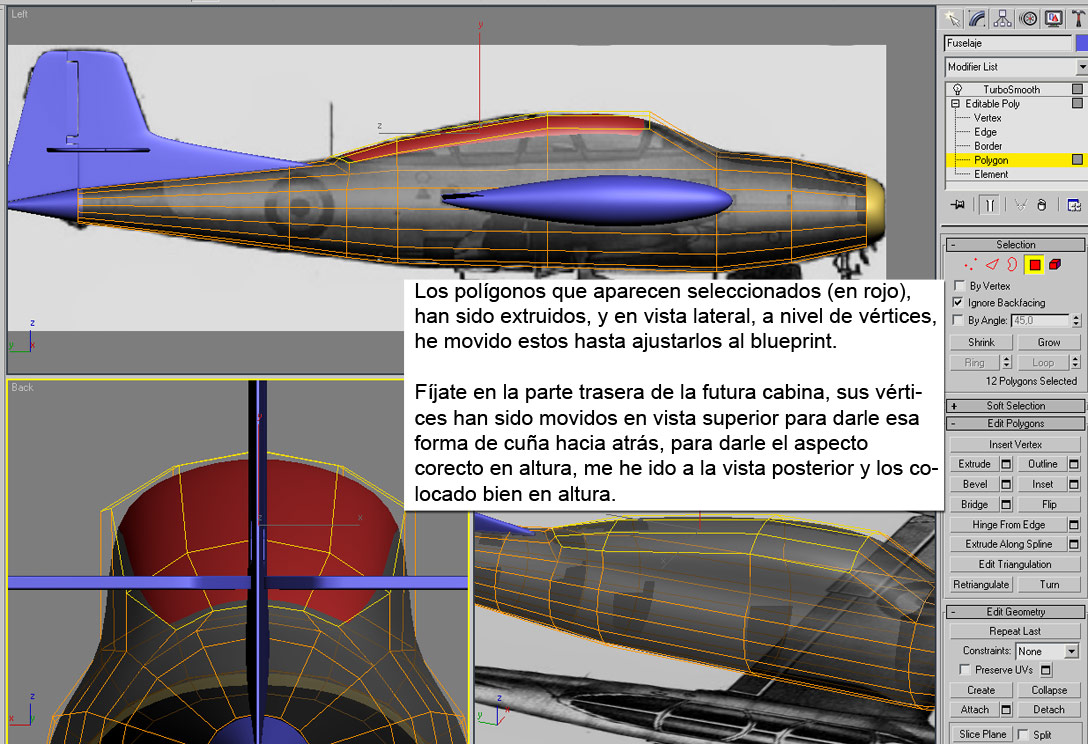Click the Fuselaje object name field
Viewport: 1088px width, 744px height.
(x=1008, y=43)
